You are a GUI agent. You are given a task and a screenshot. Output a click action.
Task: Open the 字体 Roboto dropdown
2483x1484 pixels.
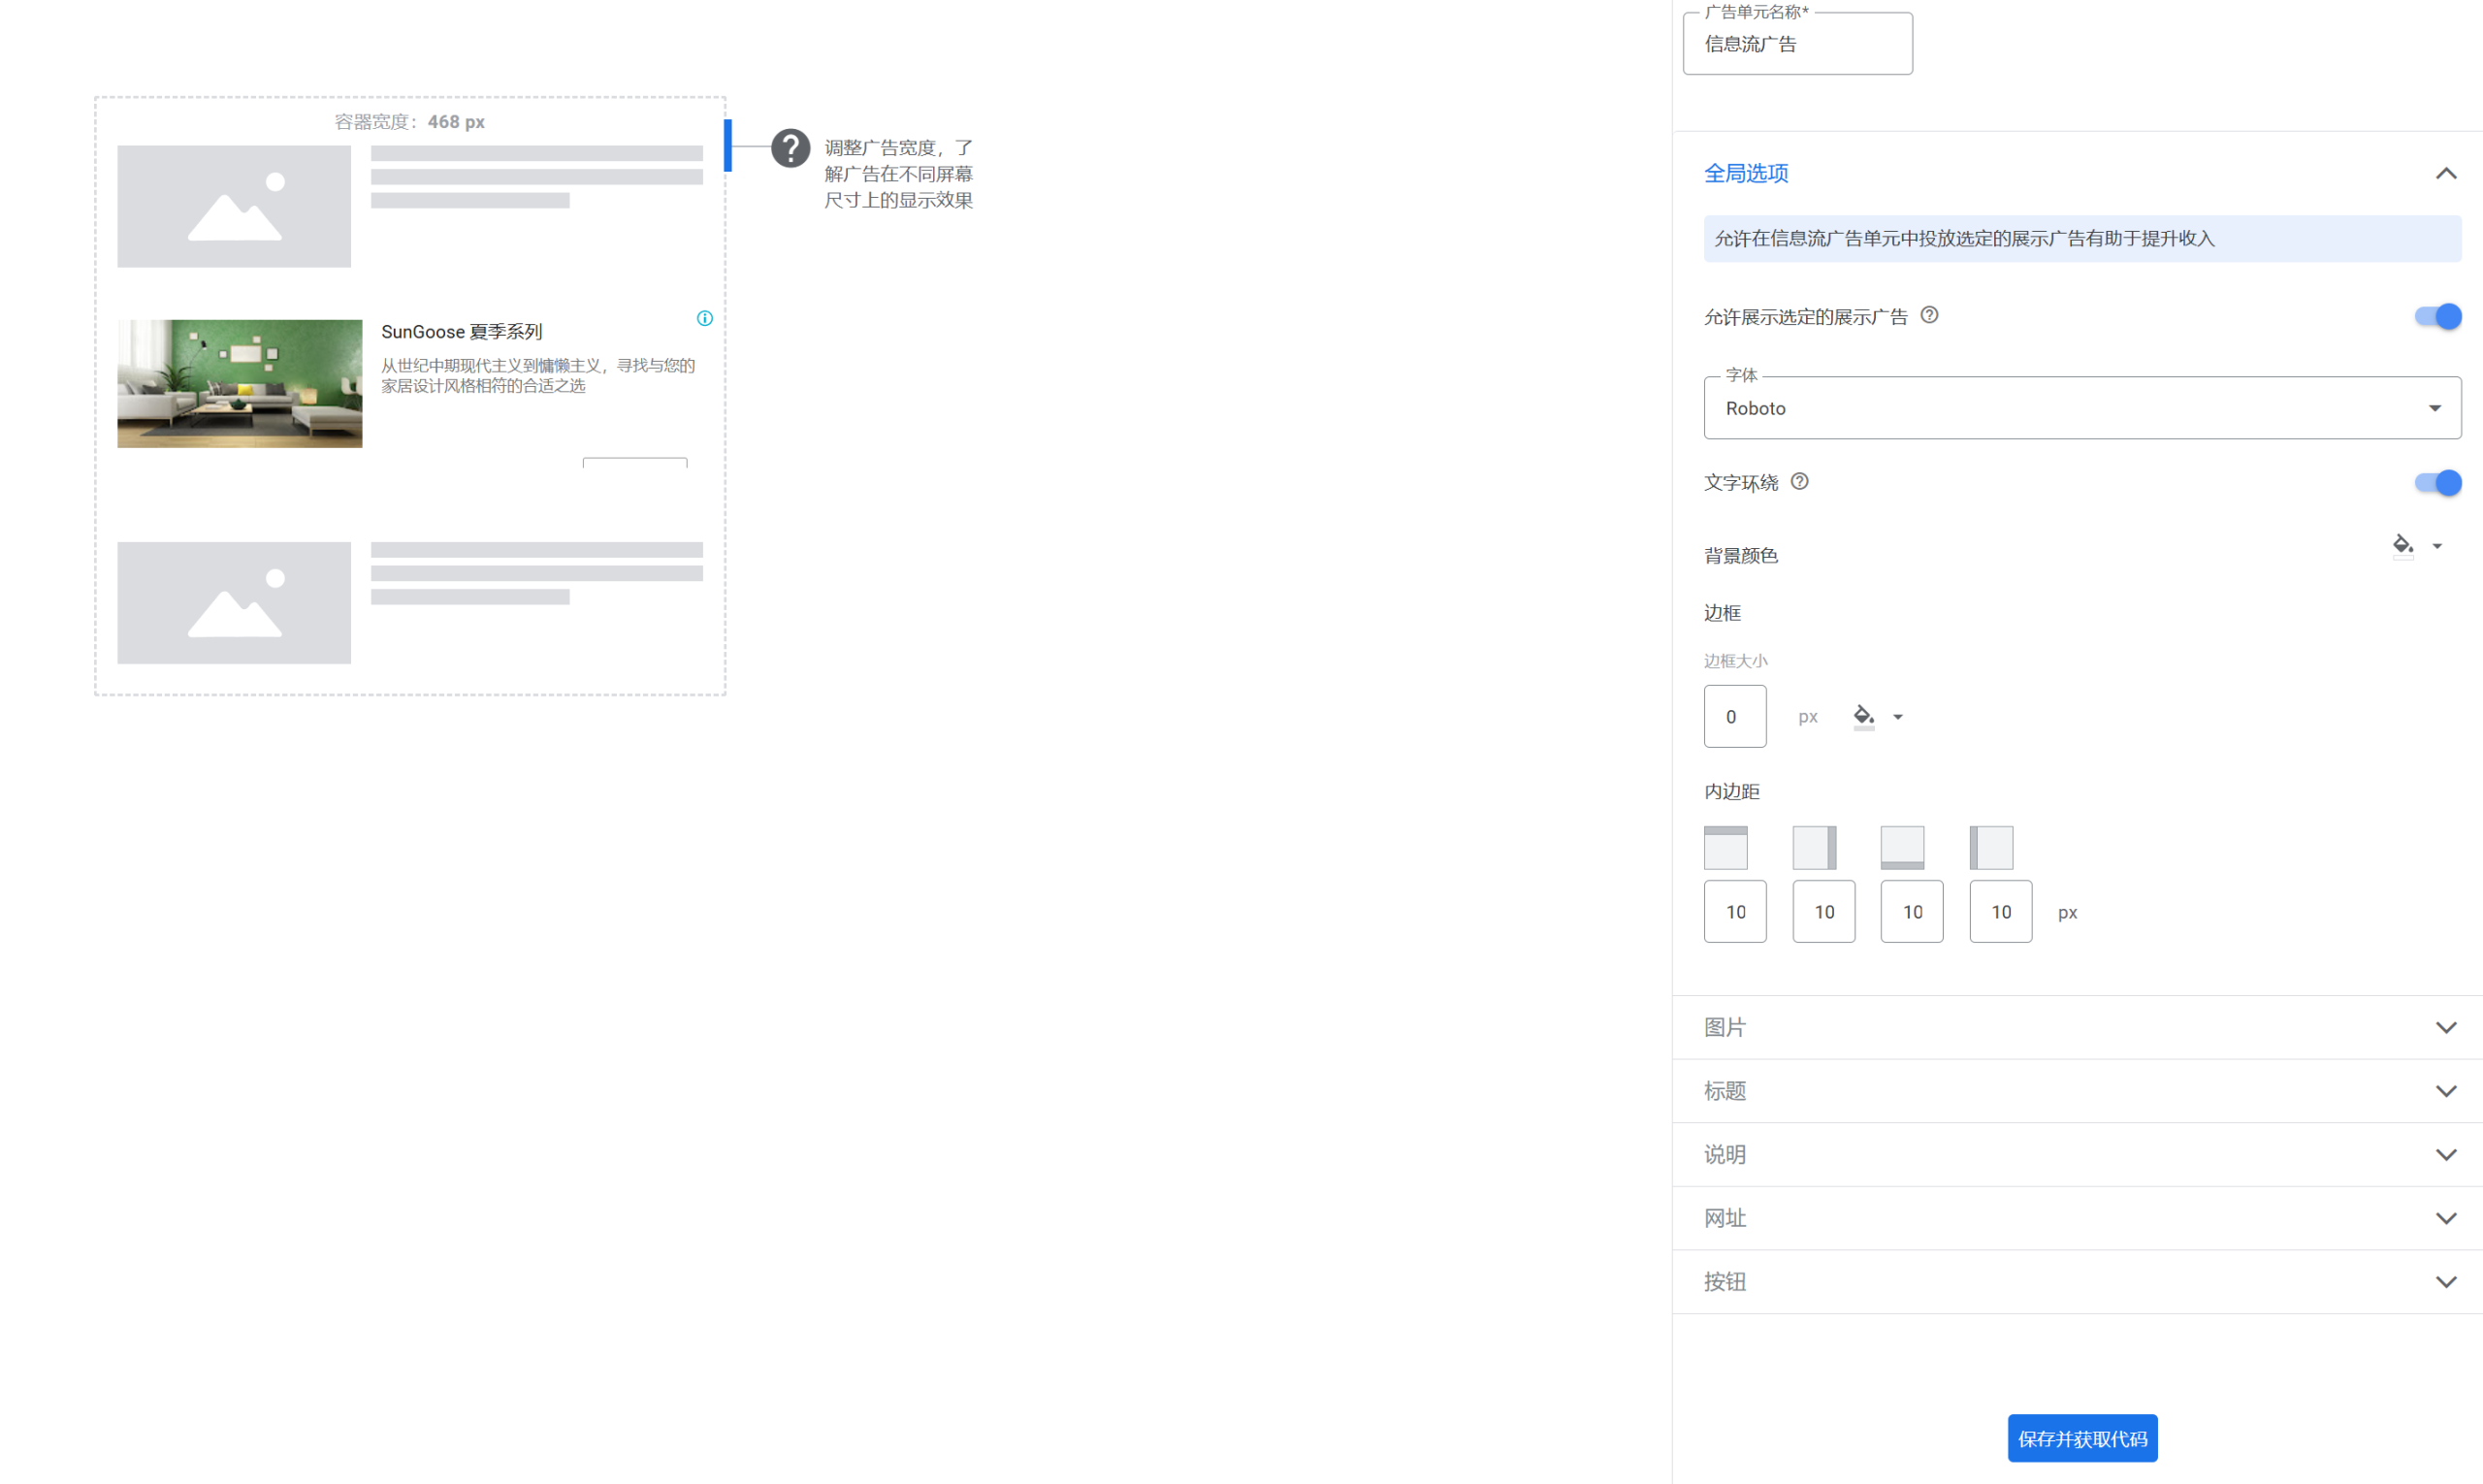pyautogui.click(x=2081, y=408)
